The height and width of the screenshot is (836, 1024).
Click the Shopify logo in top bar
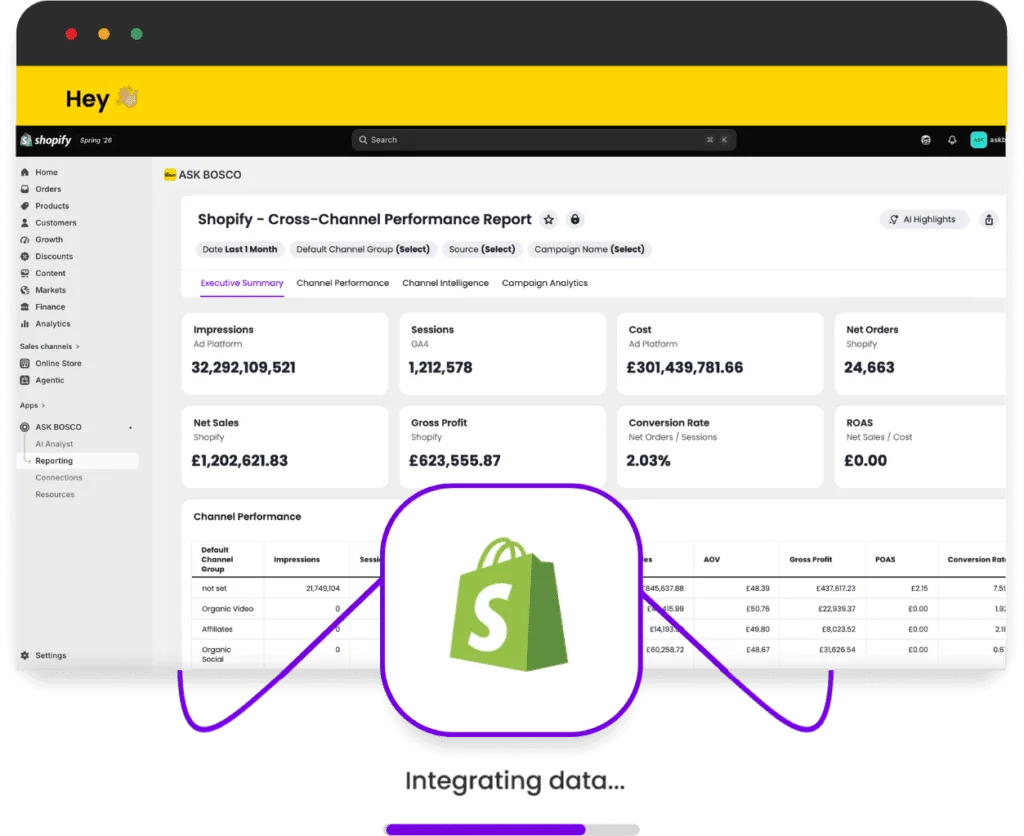click(46, 140)
